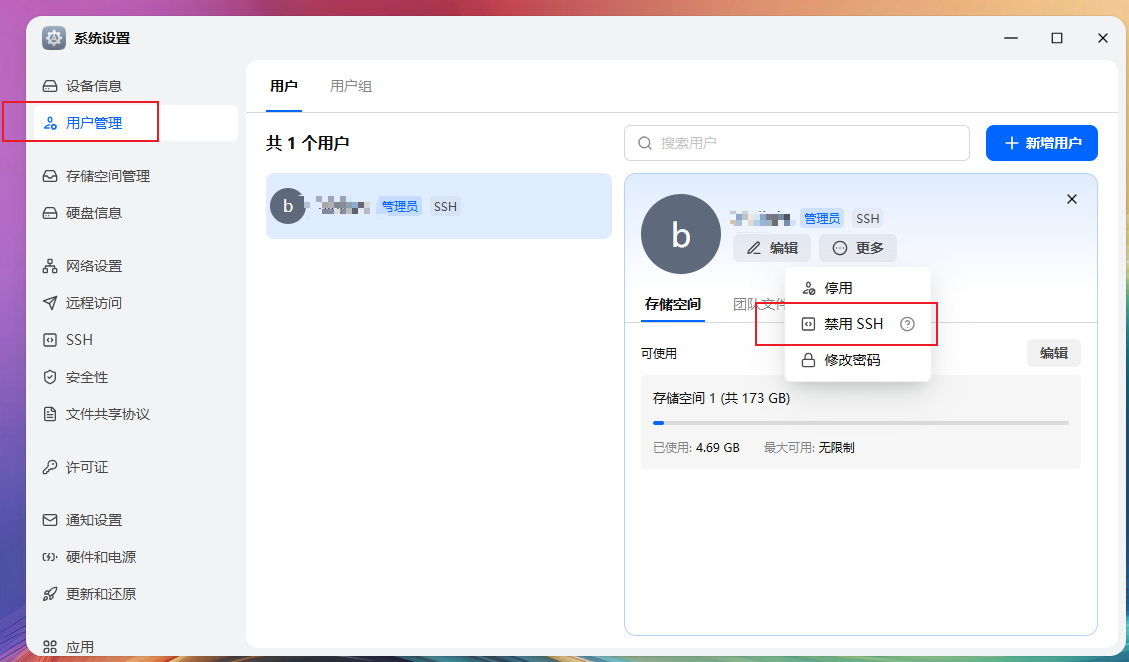Focus the 搜索用户 search field

[796, 143]
